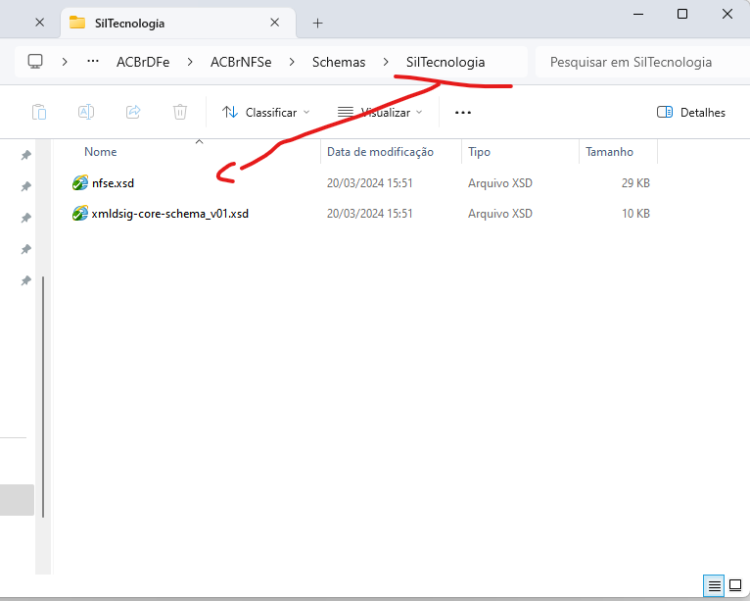Image resolution: width=750 pixels, height=601 pixels.
Task: Open the three-dot more options menu
Action: [463, 112]
